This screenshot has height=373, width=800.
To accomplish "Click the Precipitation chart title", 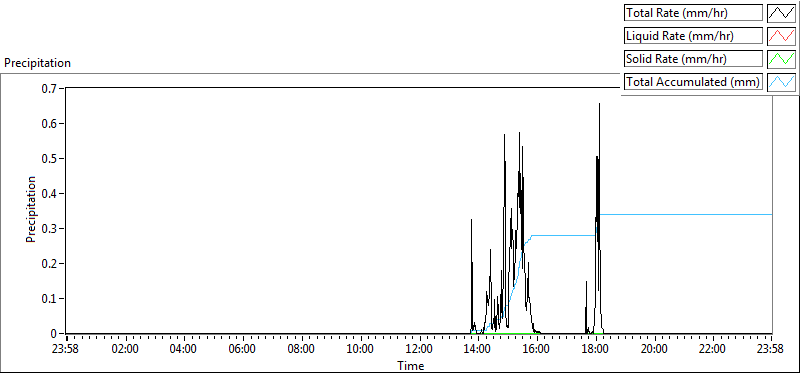I will tap(37, 63).
